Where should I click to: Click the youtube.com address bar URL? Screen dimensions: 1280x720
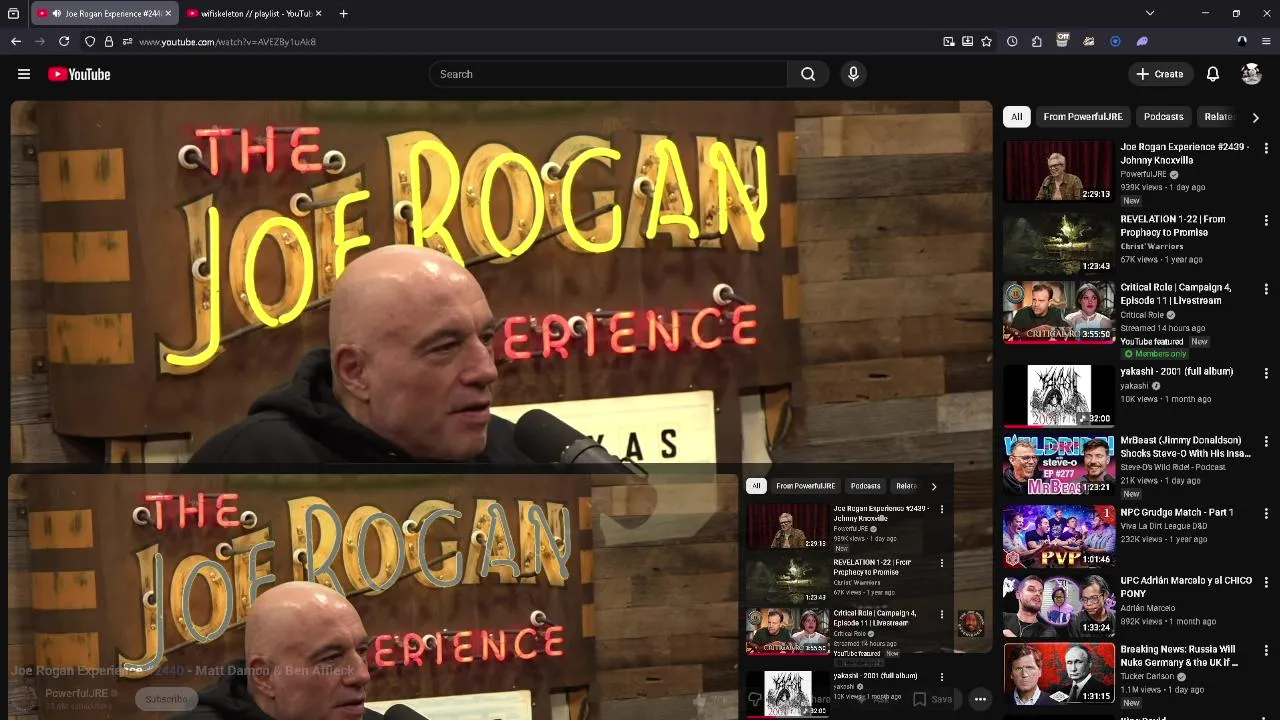coord(227,42)
